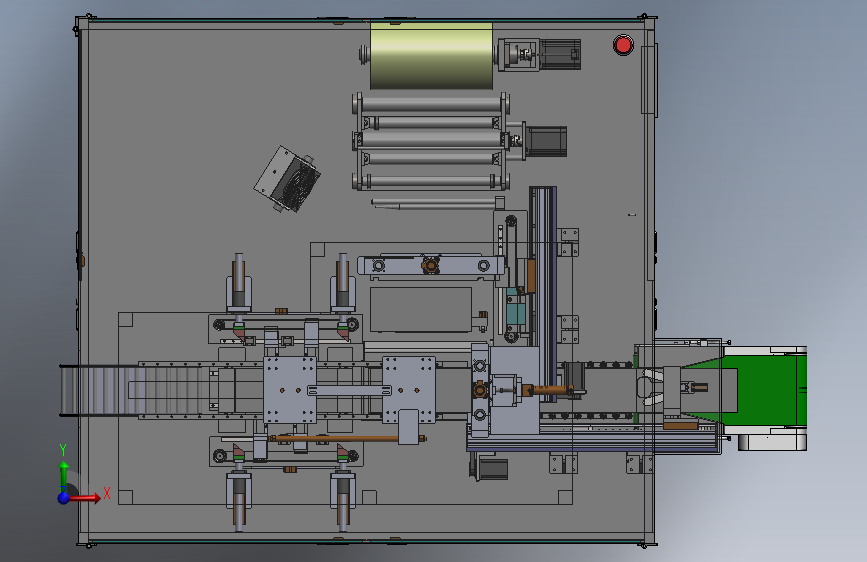The image size is (867, 562).
Task: Click the blue Z-axis sphere at triad origin
Action: click(x=64, y=497)
